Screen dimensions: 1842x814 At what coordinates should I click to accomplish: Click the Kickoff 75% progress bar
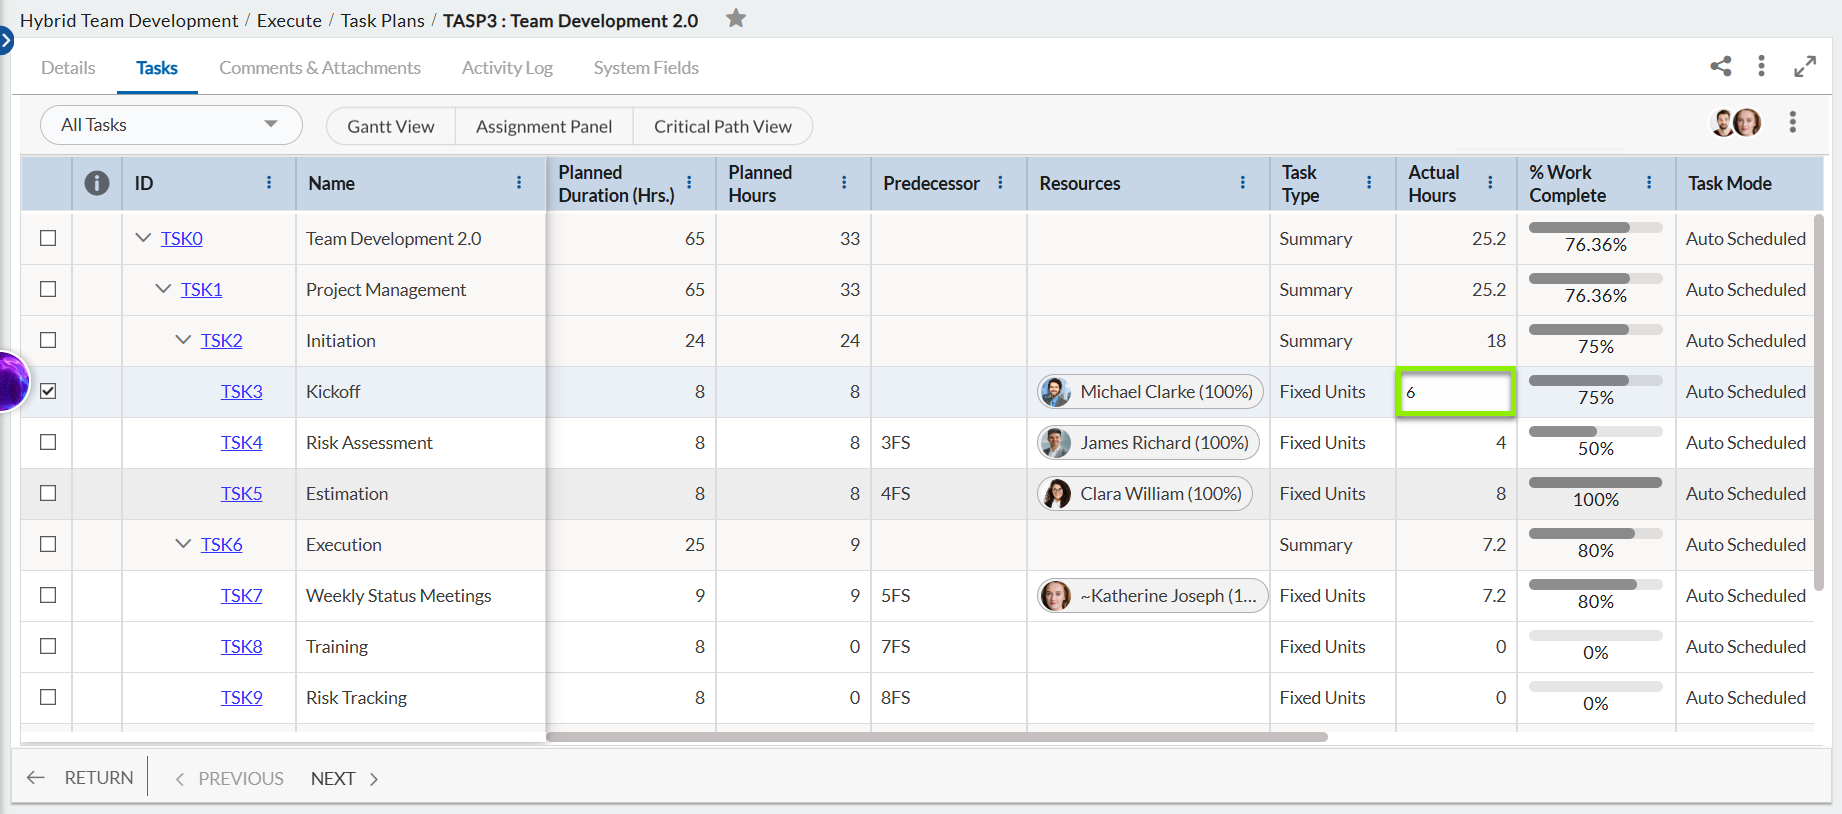coord(1596,381)
